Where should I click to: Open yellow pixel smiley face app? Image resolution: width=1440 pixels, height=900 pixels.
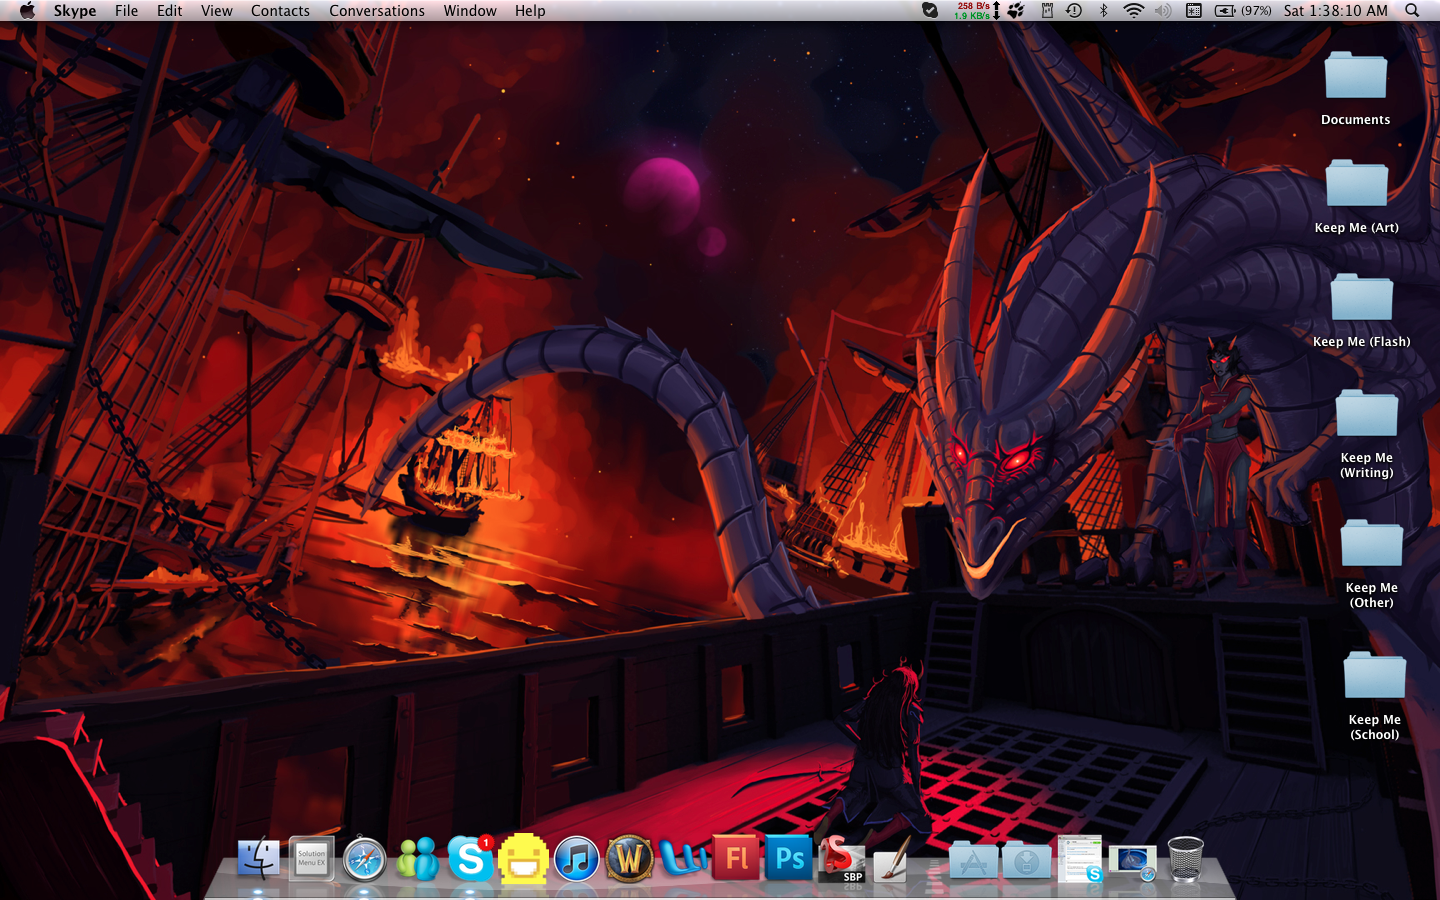click(523, 859)
